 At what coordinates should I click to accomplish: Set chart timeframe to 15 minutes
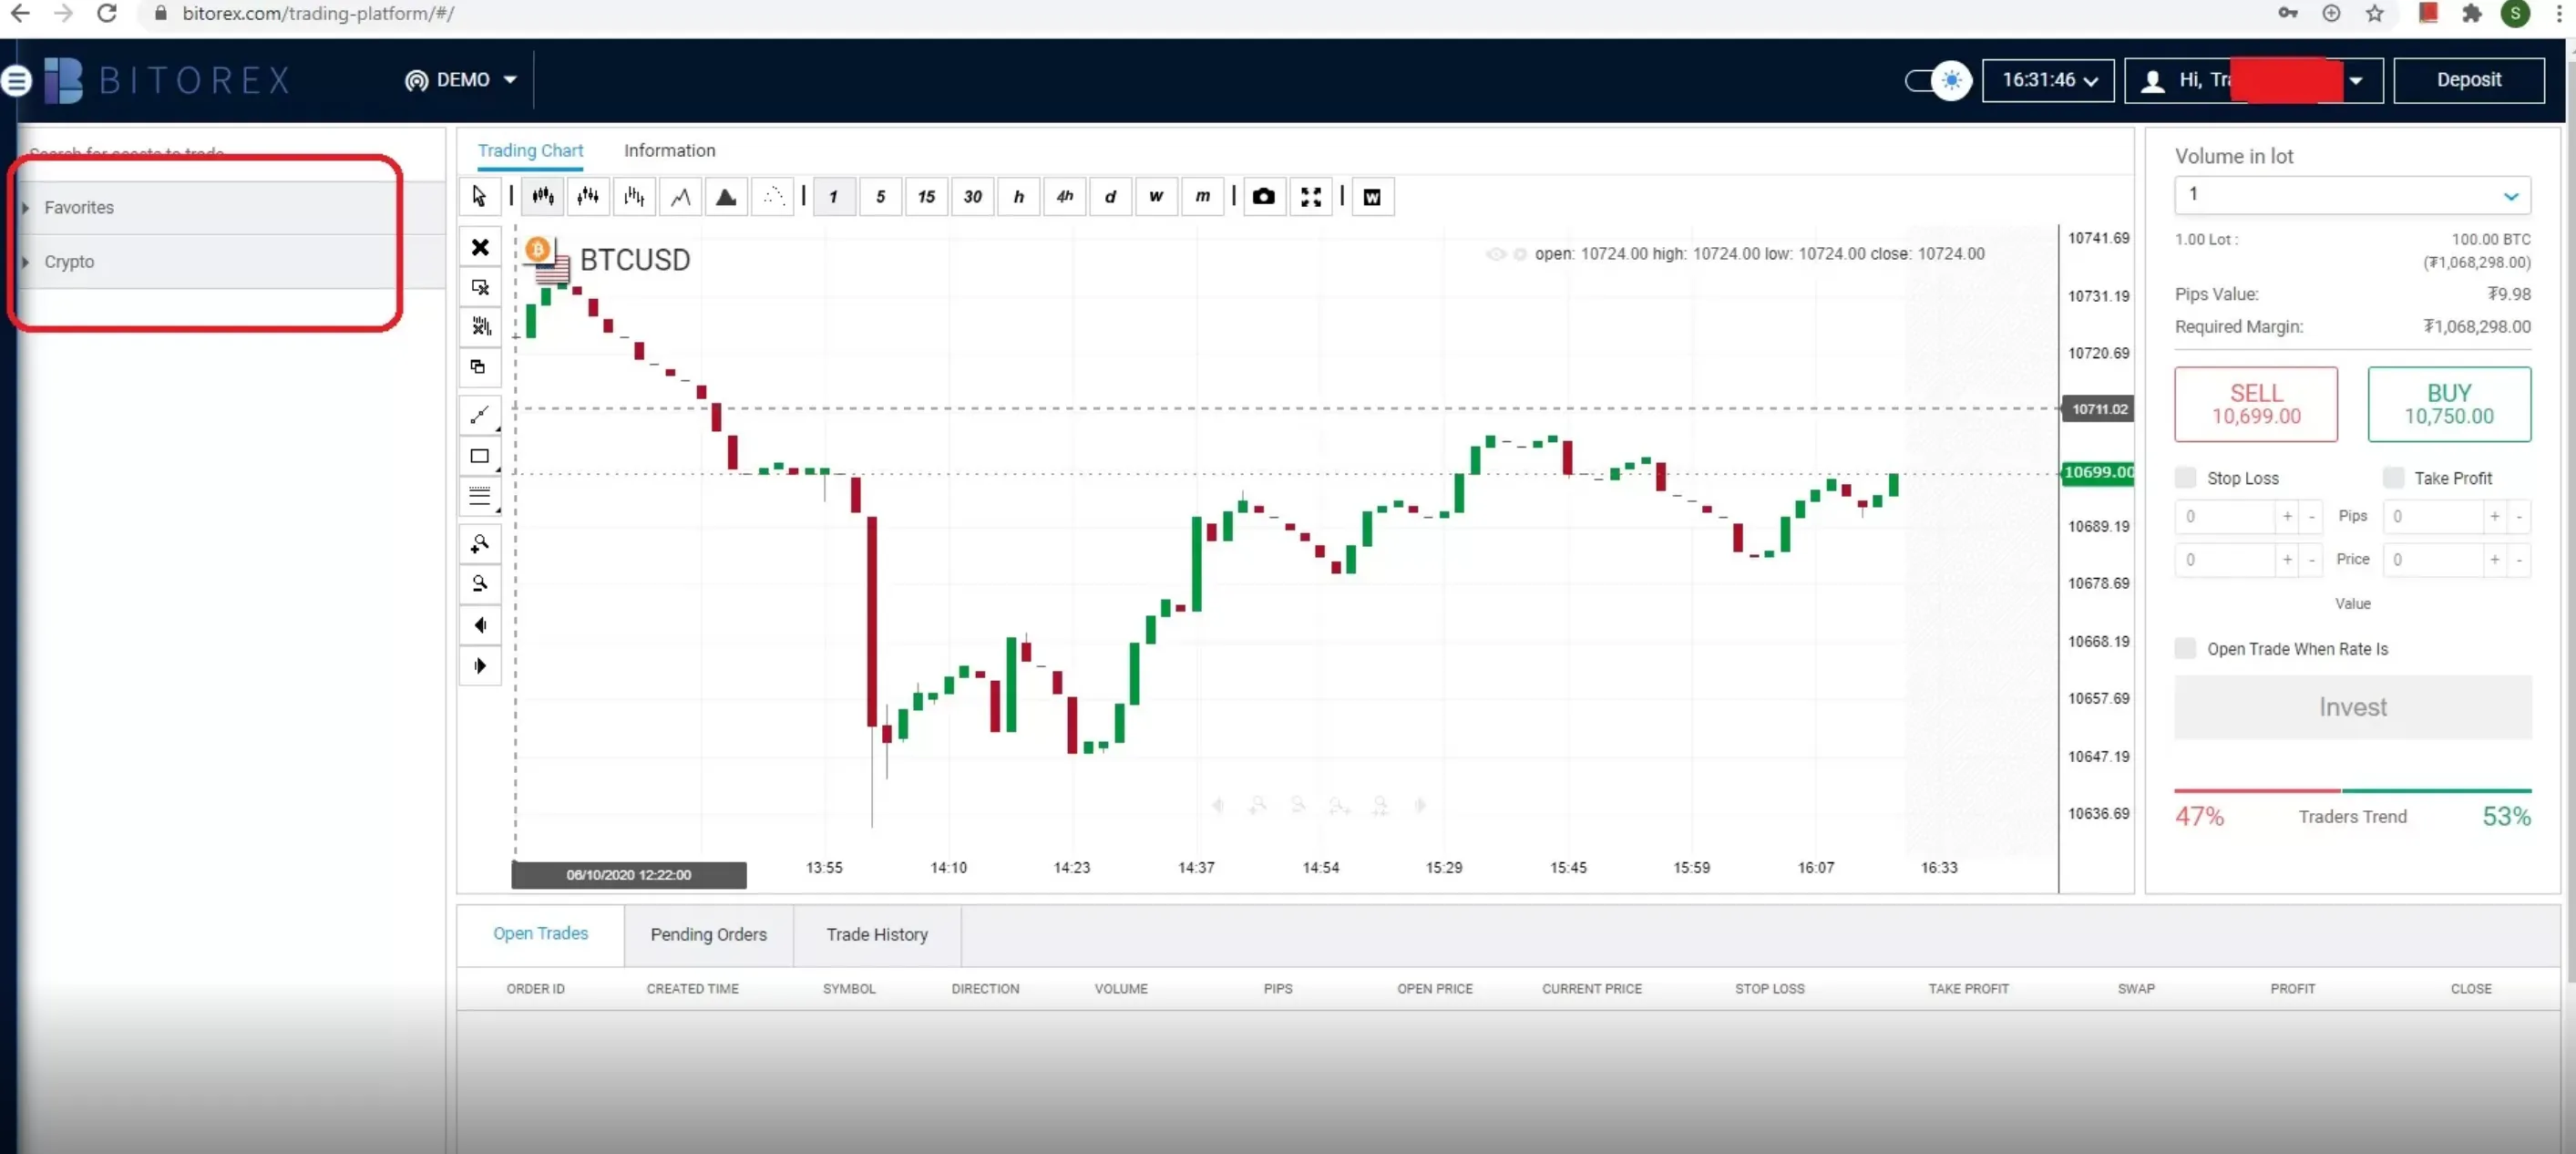click(927, 197)
